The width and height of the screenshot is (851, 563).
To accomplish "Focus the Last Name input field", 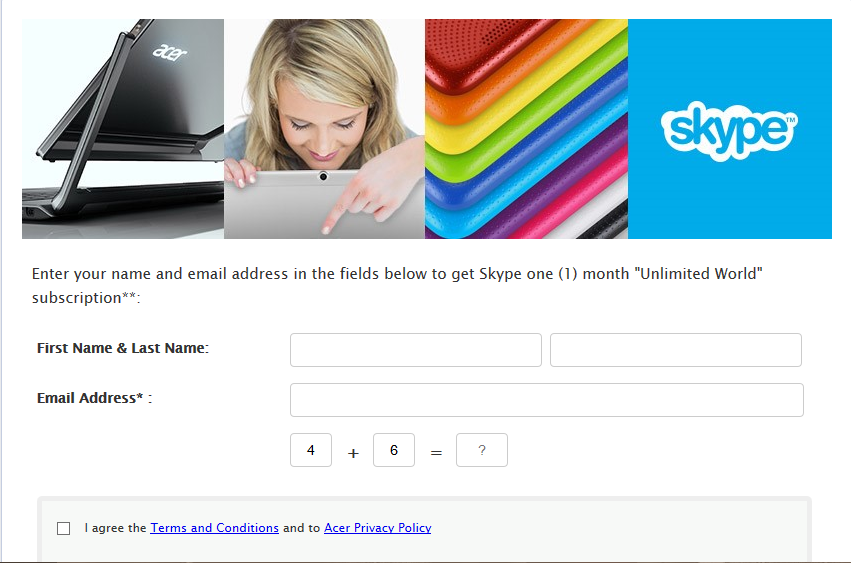I will [x=676, y=350].
